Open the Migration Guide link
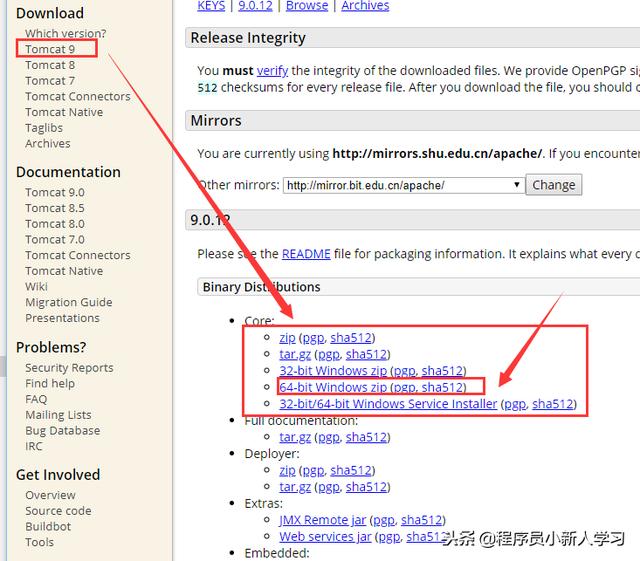 coord(69,303)
